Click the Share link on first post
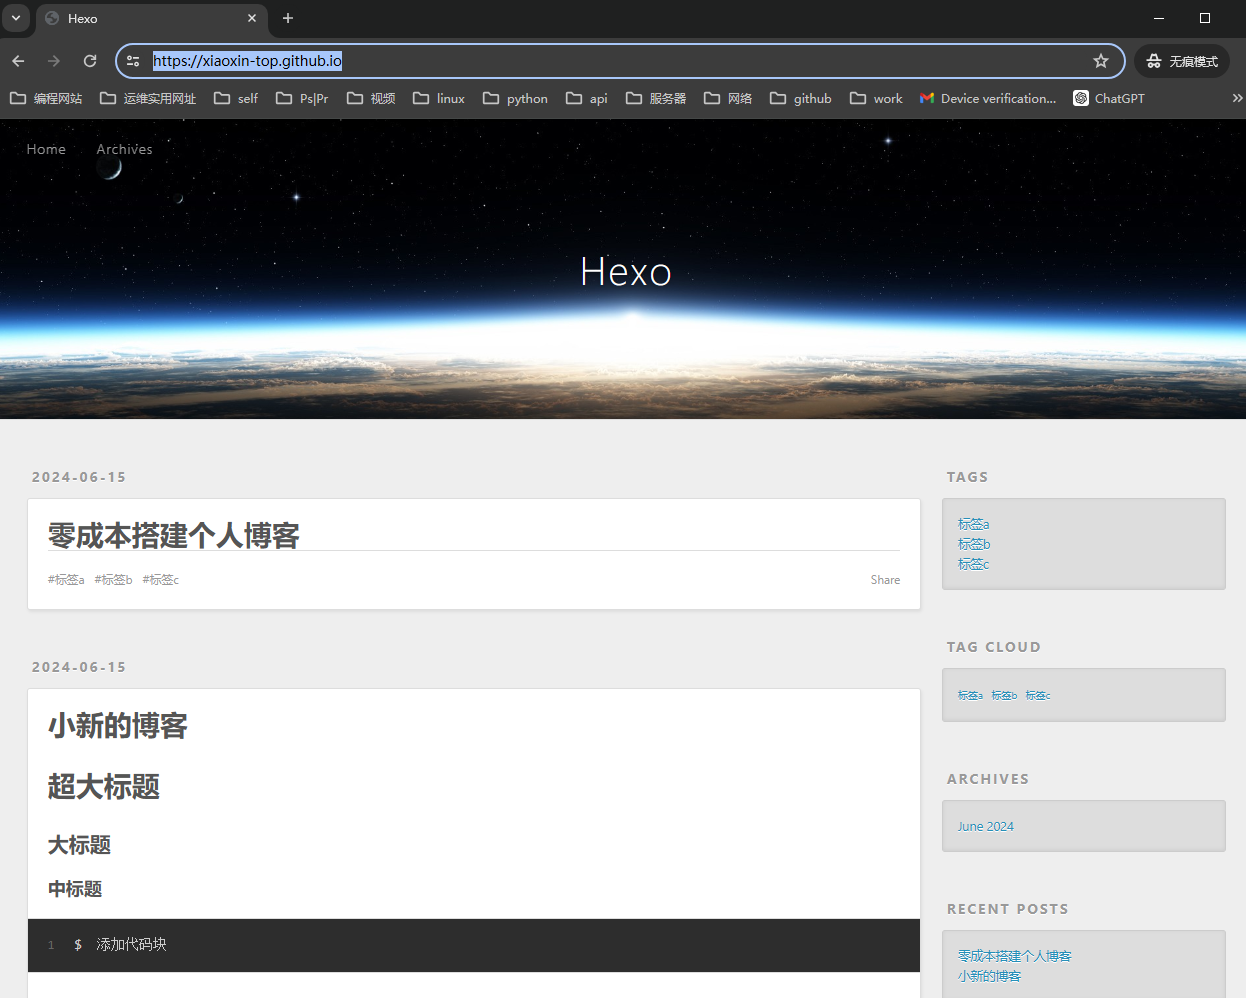 (x=885, y=580)
